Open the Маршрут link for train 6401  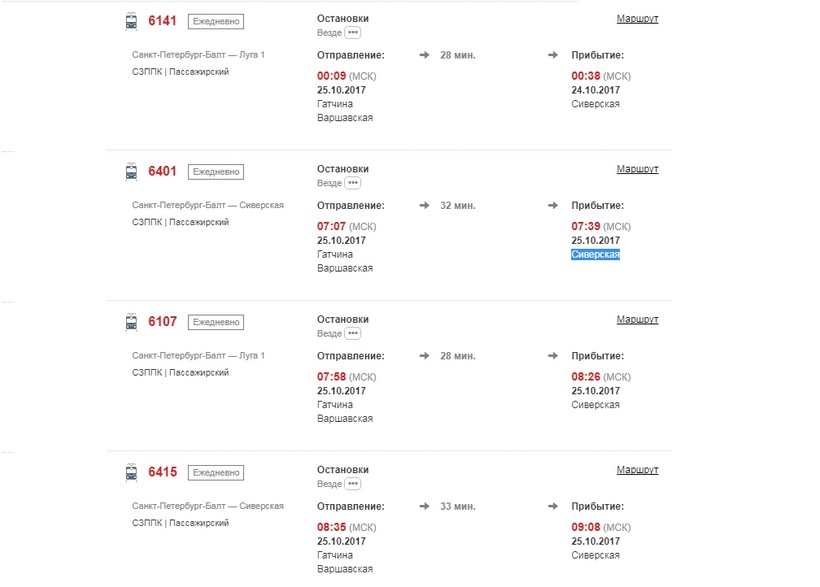637,169
